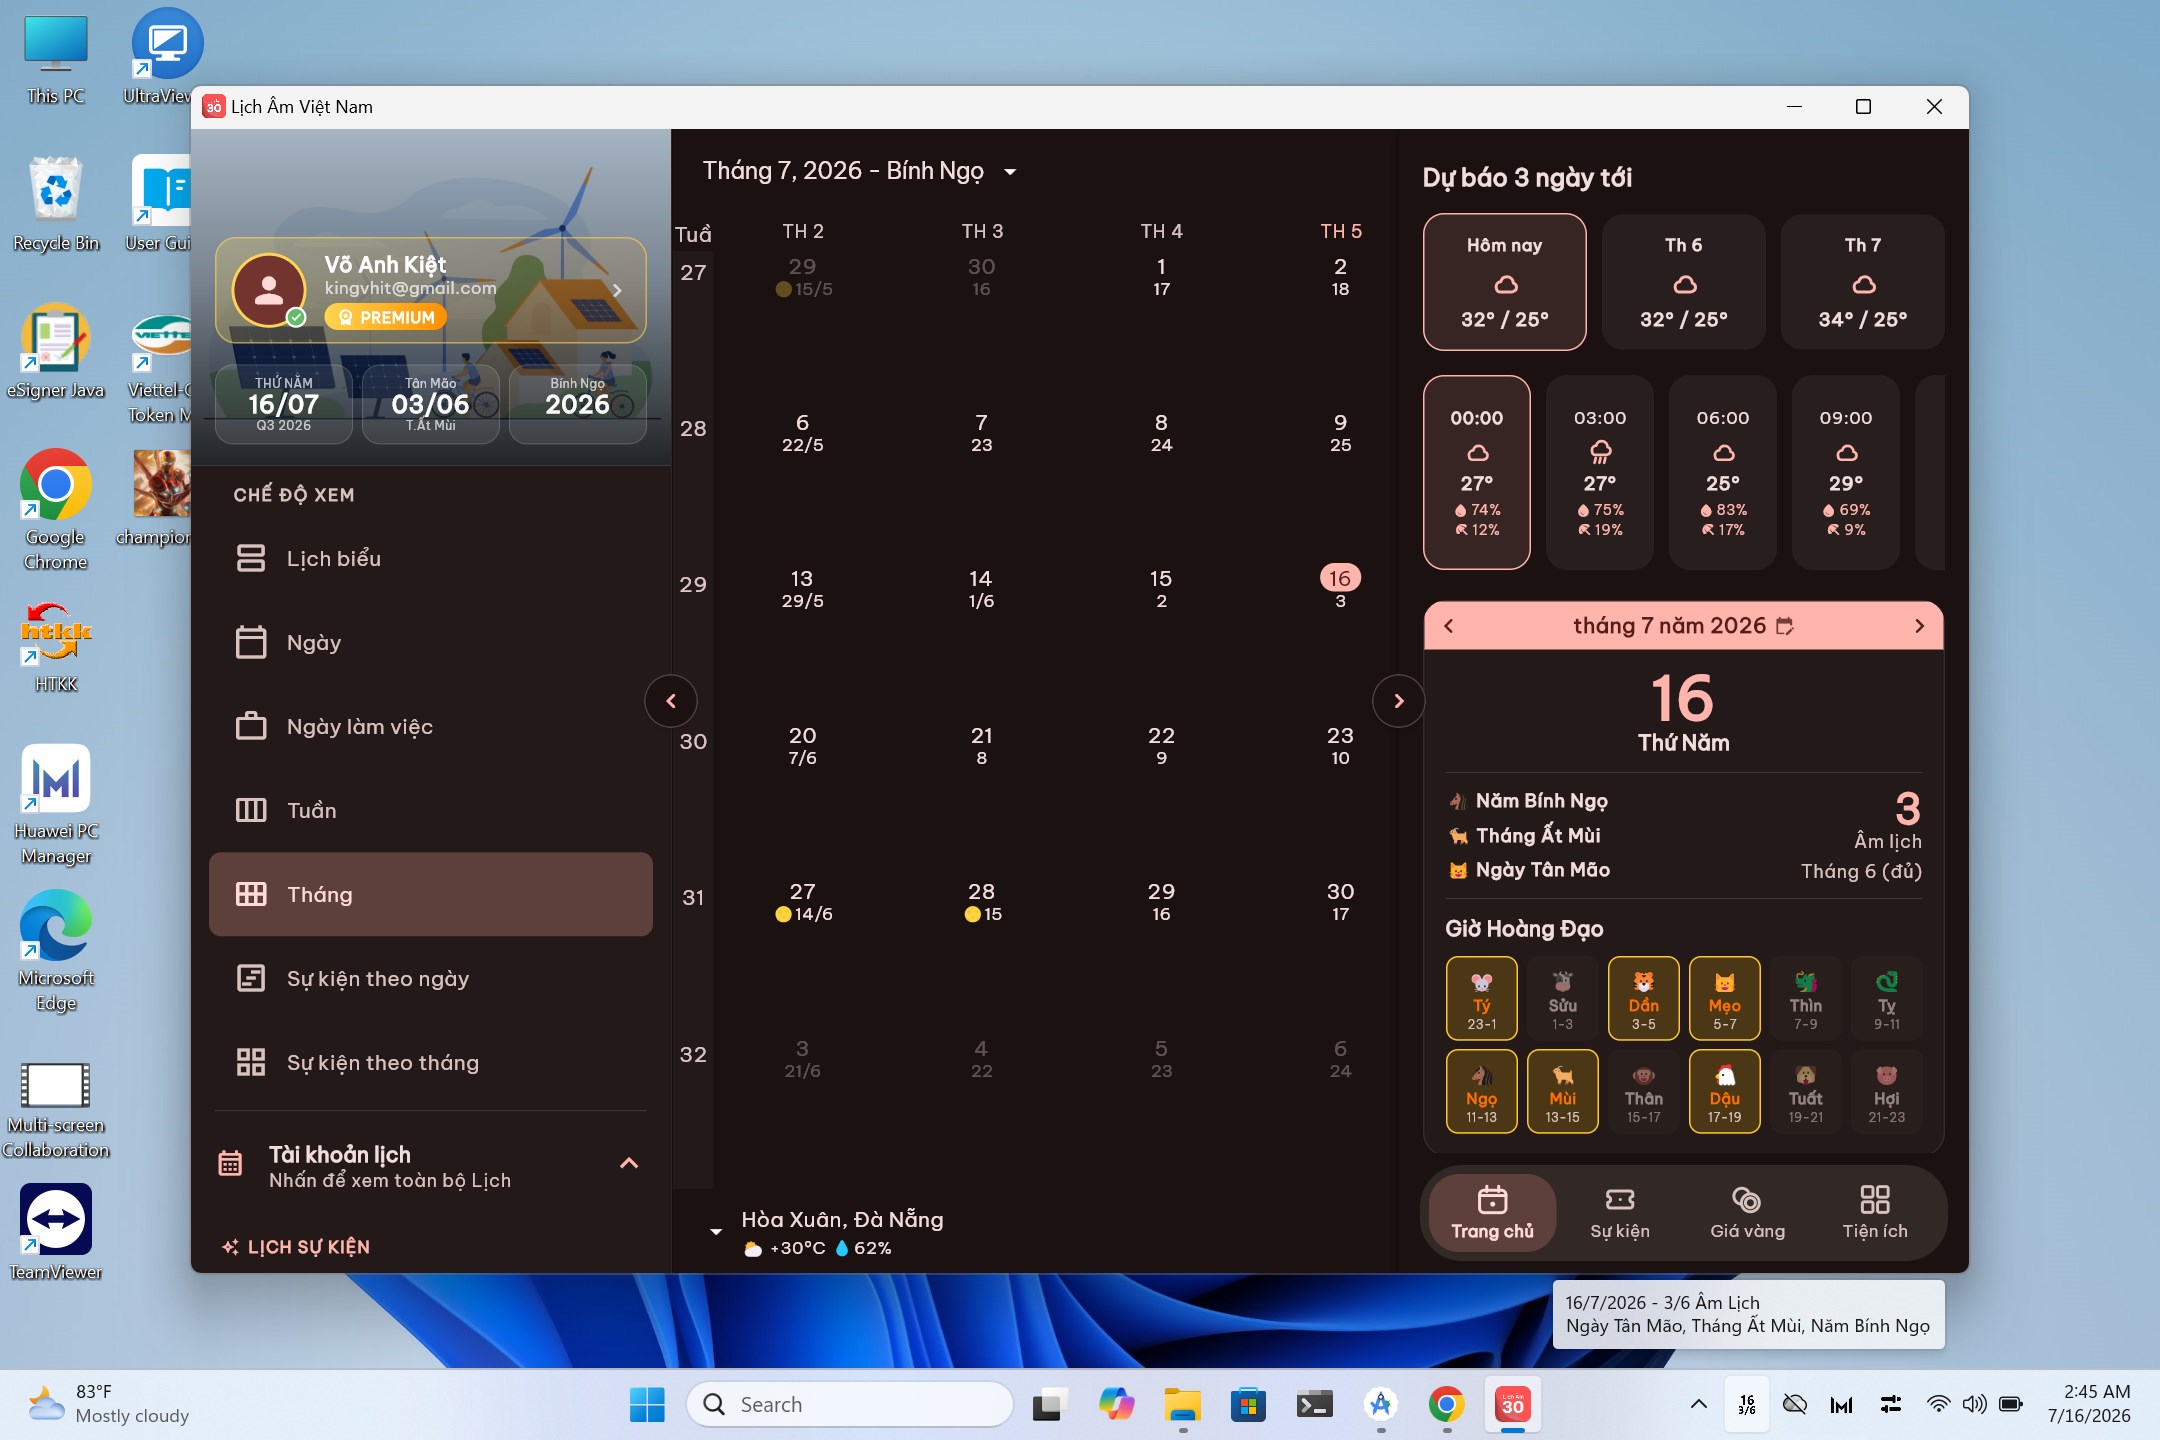Select Ngày làm việc view mode

(430, 726)
